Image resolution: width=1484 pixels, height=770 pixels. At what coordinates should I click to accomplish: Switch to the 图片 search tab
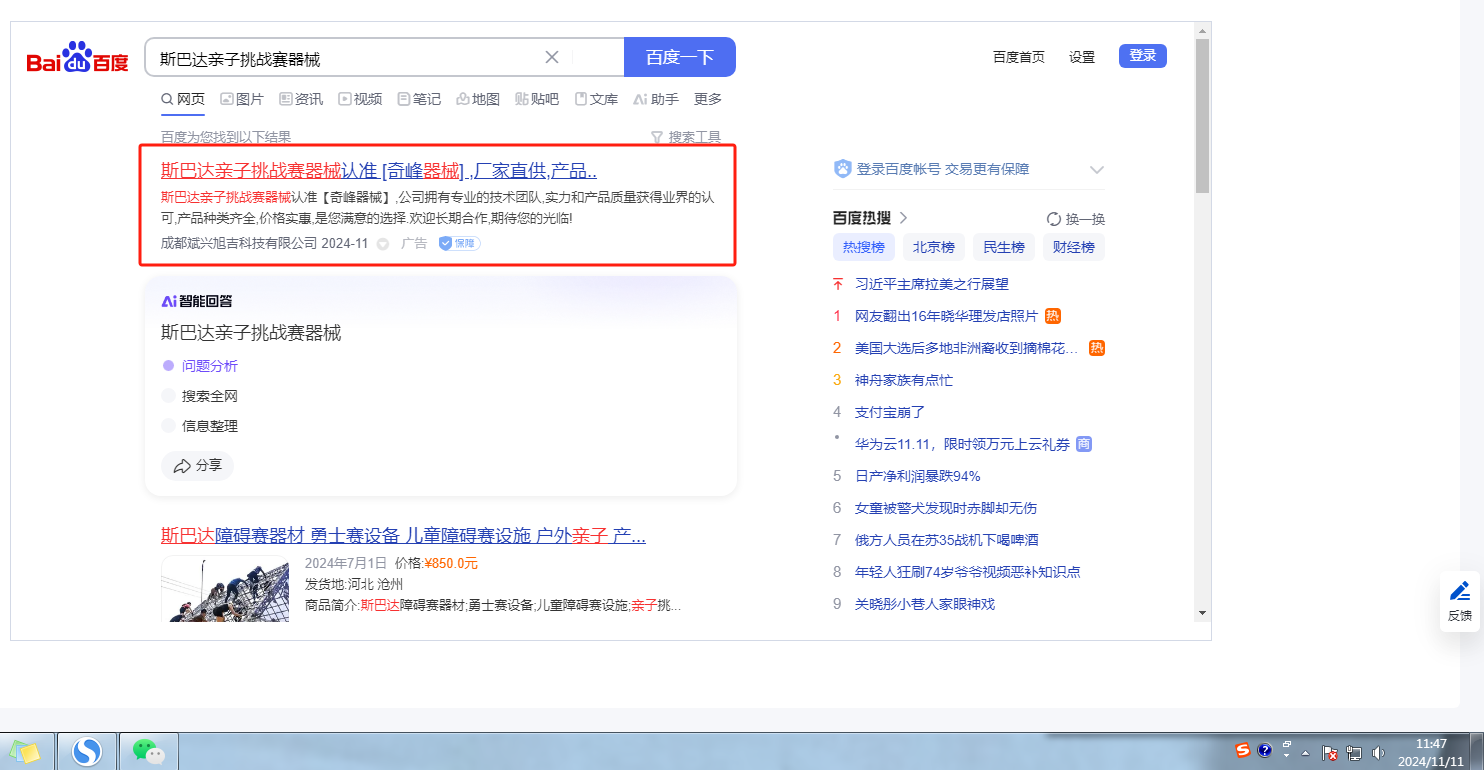[x=241, y=99]
